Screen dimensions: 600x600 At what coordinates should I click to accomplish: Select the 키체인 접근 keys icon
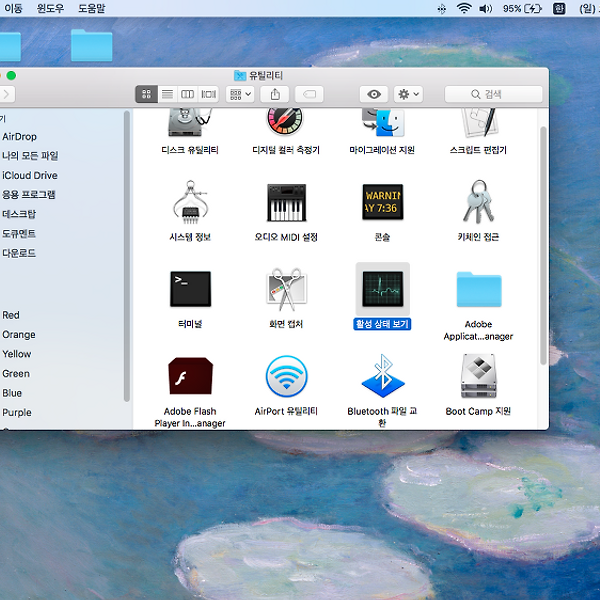point(478,203)
